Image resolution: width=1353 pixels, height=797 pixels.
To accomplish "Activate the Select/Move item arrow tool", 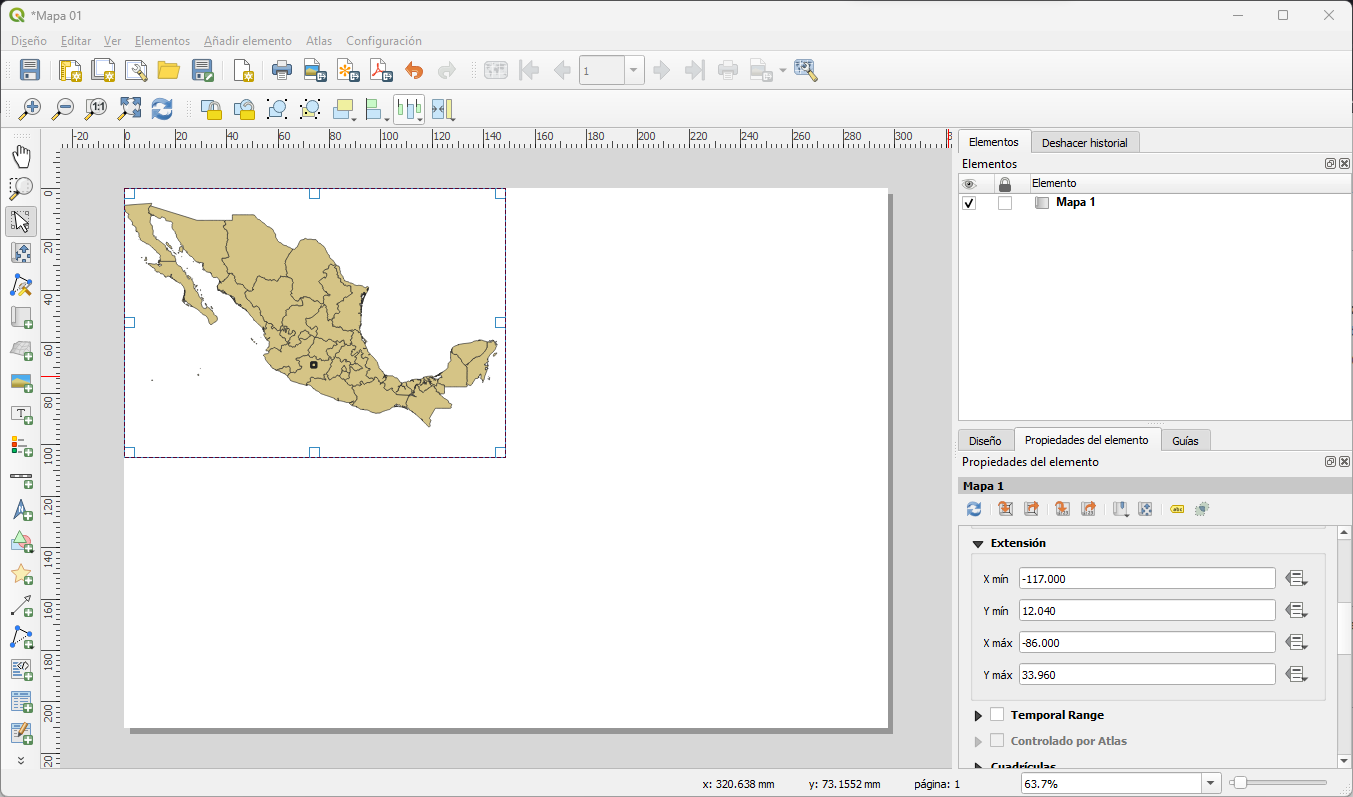I will click(x=21, y=221).
